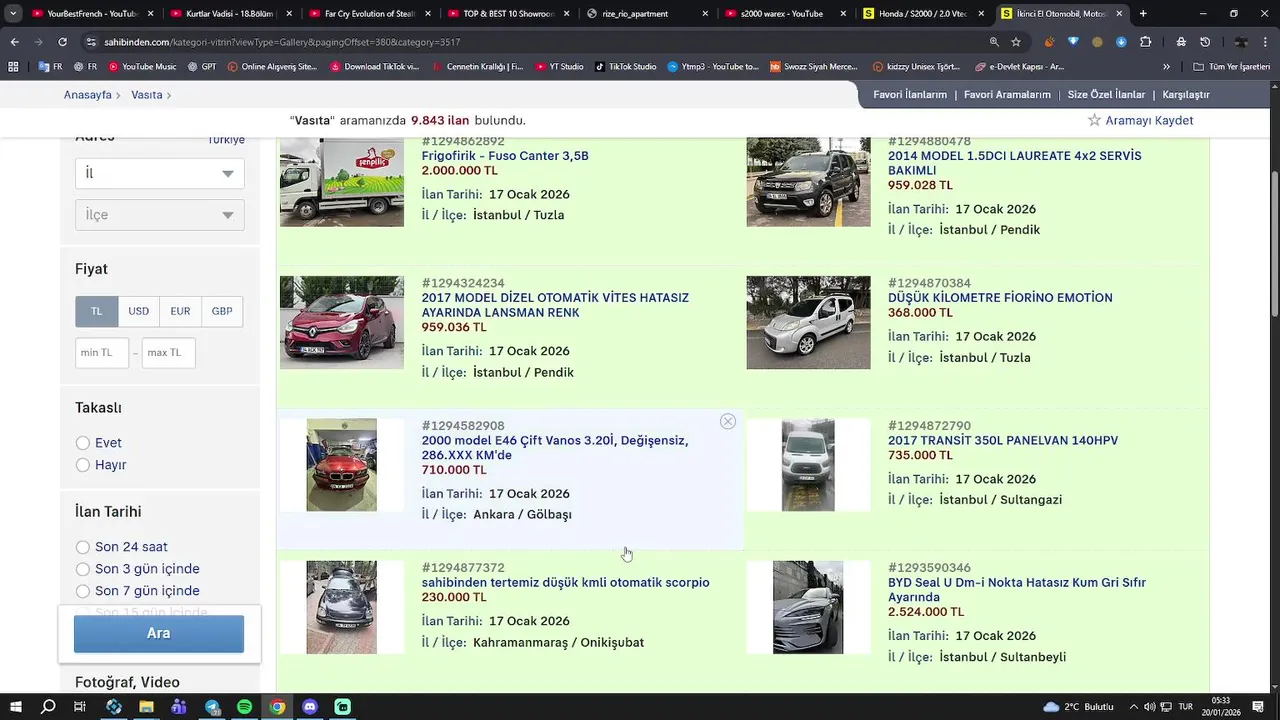Viewport: 1280px width, 720px height.
Task: Click the blue Ara search button
Action: point(159,634)
